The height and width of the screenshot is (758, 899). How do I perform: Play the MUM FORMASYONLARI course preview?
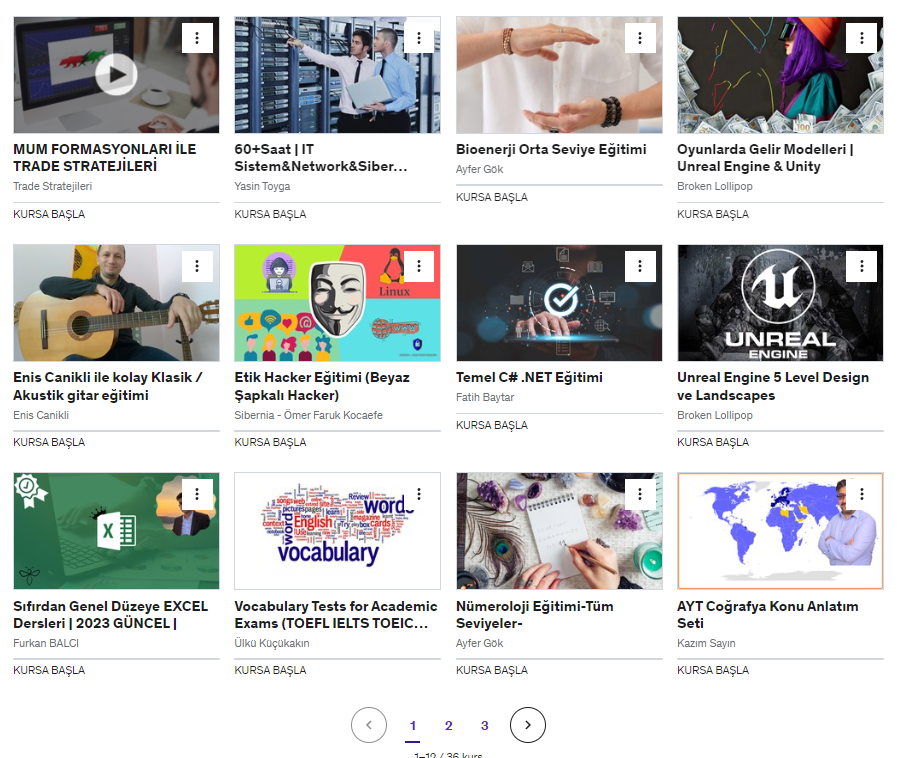116,75
